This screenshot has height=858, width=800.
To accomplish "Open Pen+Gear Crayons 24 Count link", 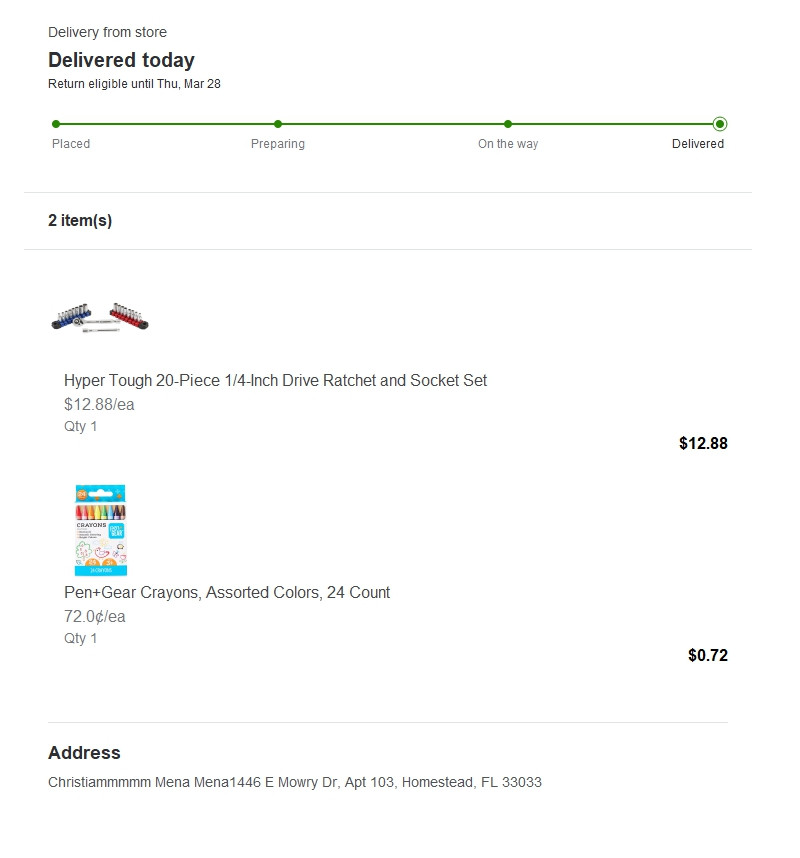I will 227,593.
